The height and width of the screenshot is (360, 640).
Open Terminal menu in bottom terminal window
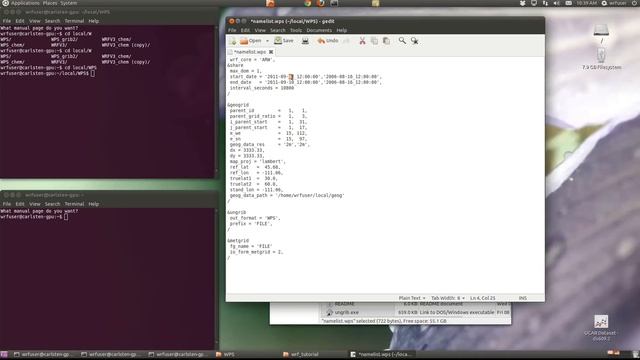coord(74,204)
